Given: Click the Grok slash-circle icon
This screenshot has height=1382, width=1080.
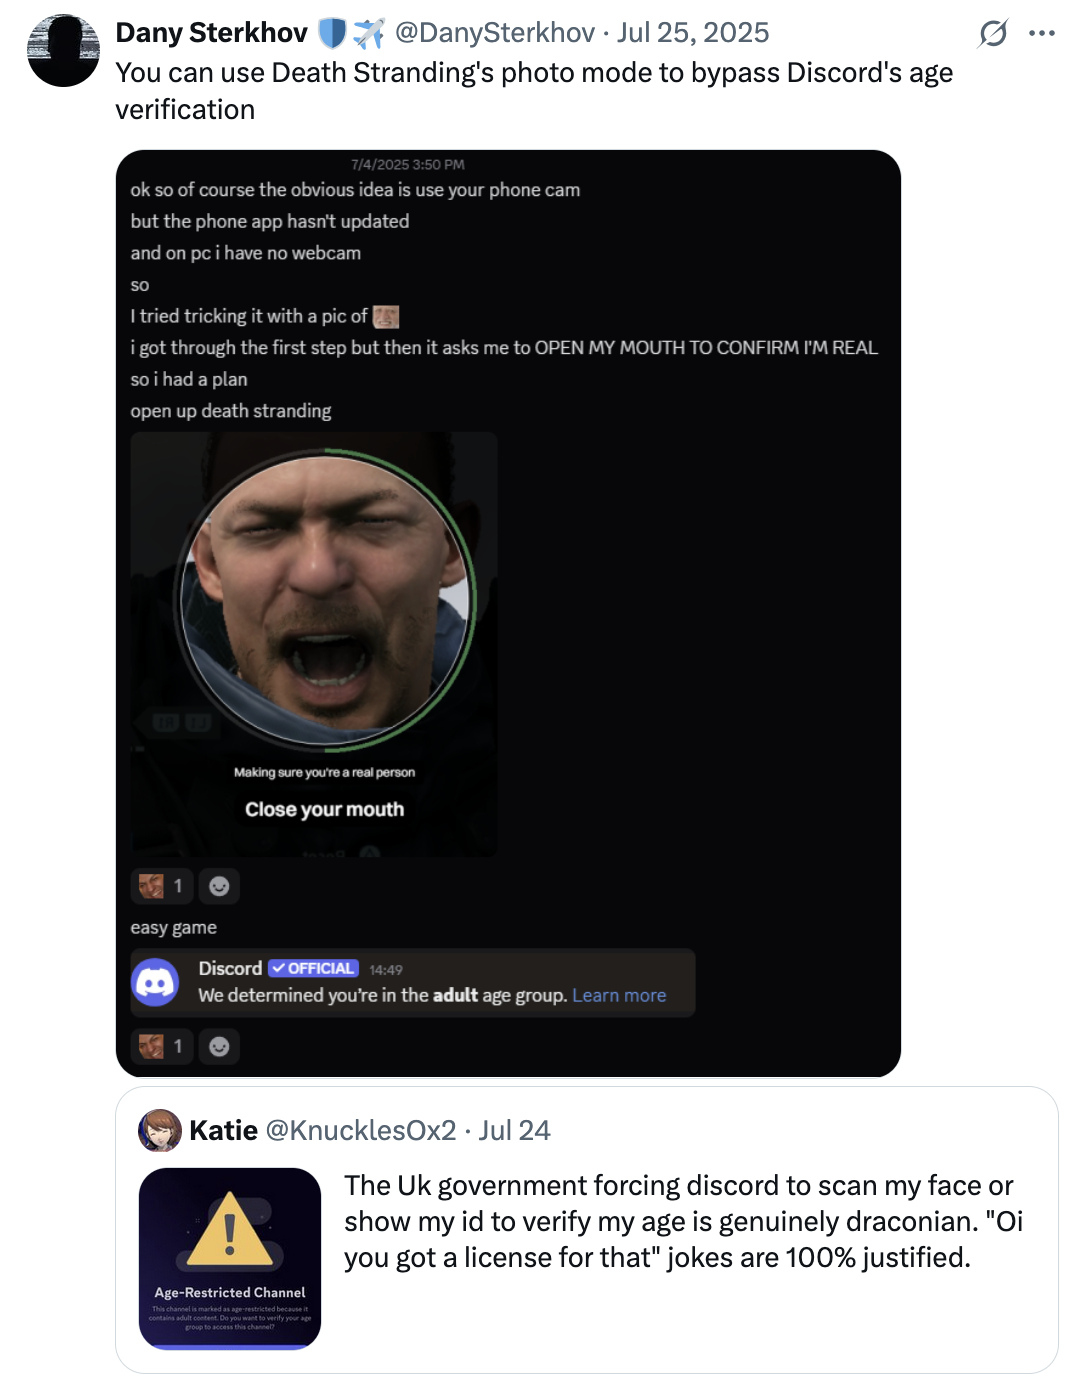Looking at the screenshot, I should (993, 33).
